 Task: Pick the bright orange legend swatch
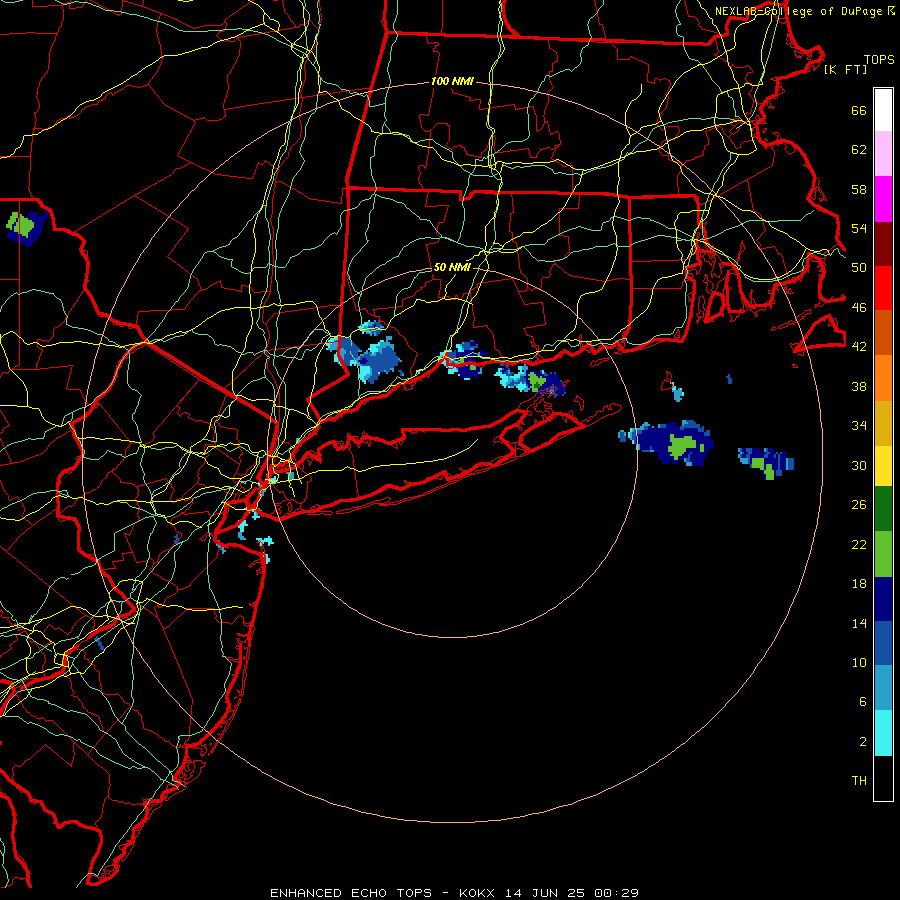click(883, 378)
